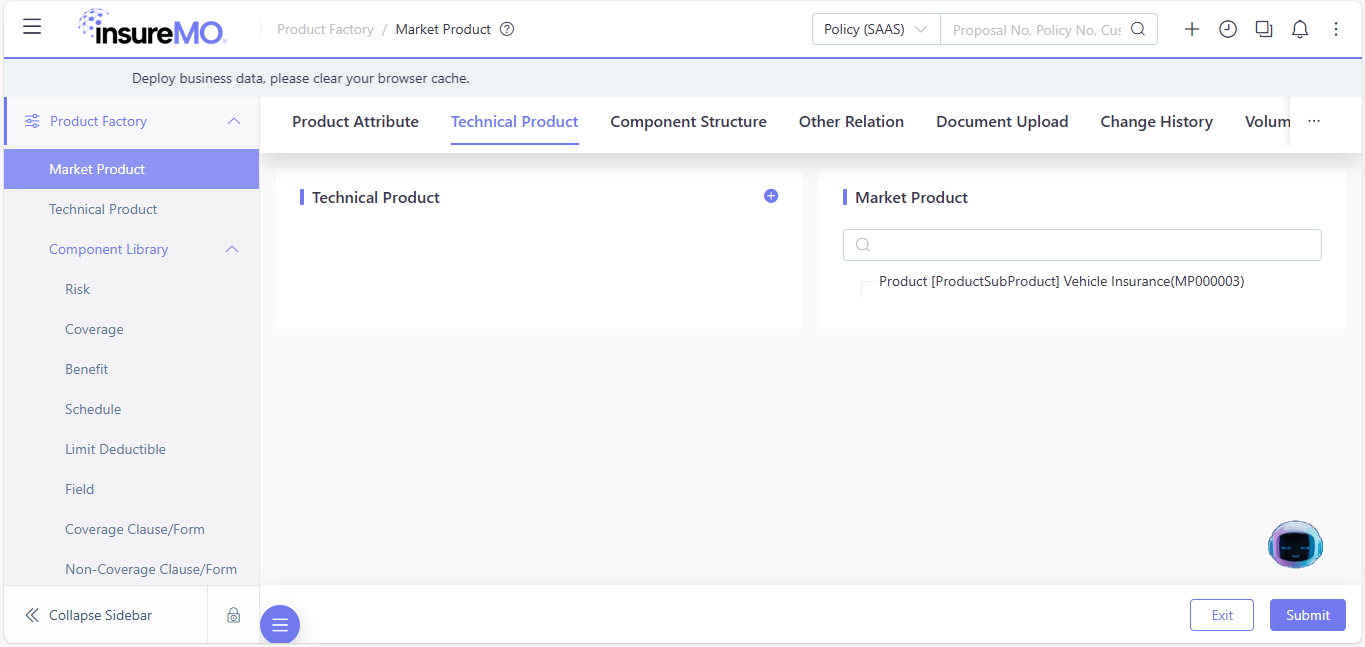Show more tabs via ellipsis
This screenshot has height=647, width=1365.
pos(1314,121)
